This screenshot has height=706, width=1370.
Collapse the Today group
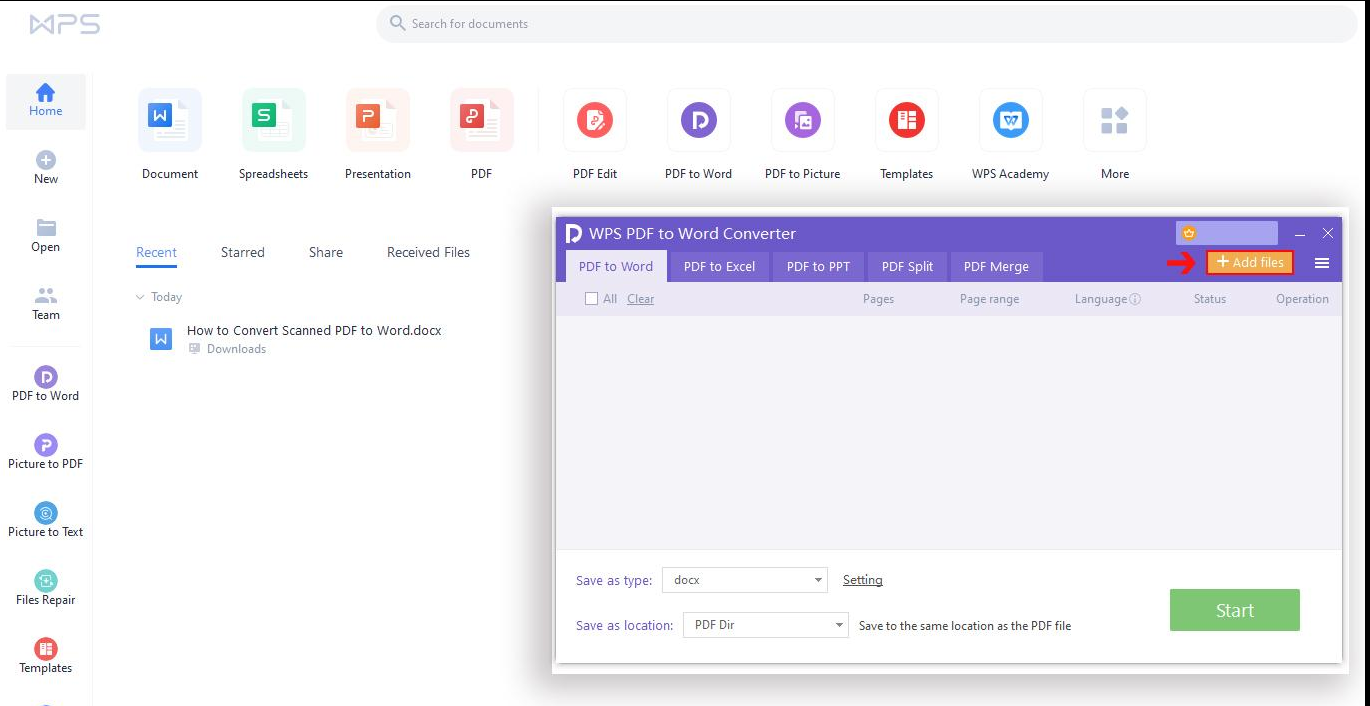(x=140, y=297)
